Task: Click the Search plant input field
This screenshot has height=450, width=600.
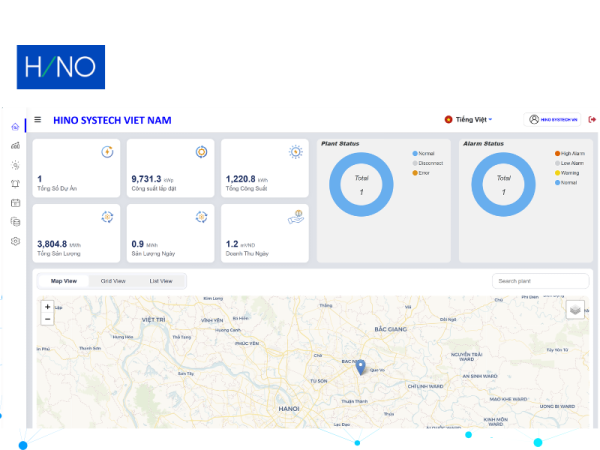Action: pos(540,281)
